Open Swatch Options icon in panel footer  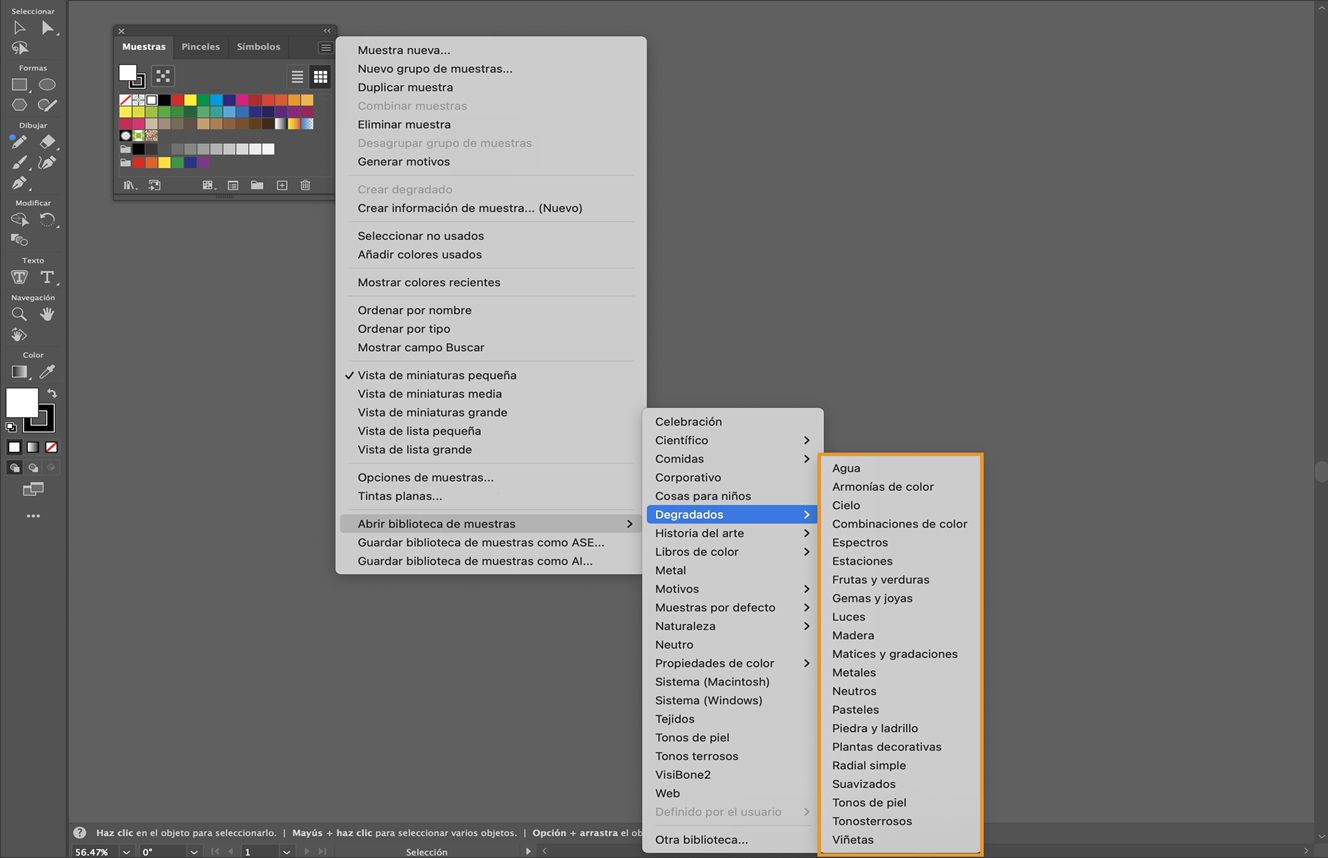tap(233, 185)
